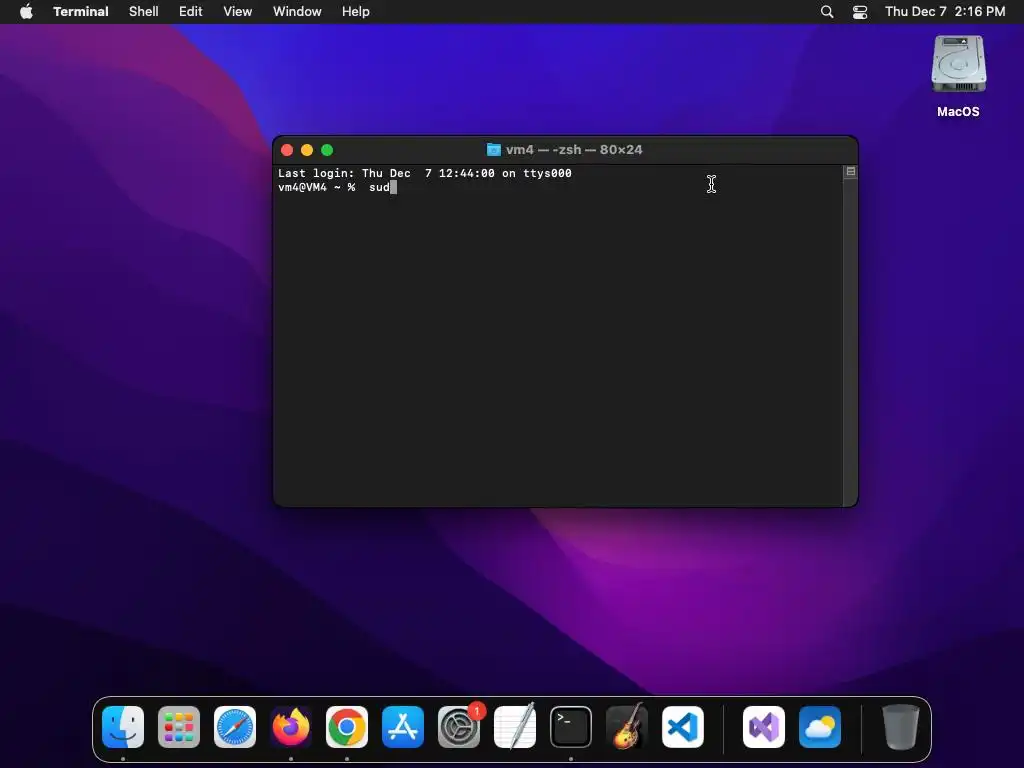Close the Terminal window with red button
Viewport: 1024px width, 768px height.
point(287,150)
